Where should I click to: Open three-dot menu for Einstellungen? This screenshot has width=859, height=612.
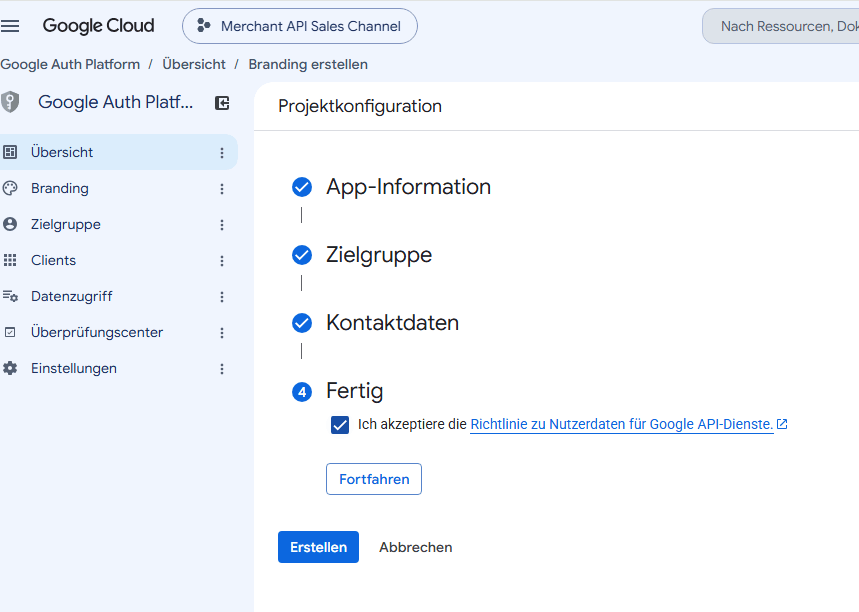pos(222,369)
